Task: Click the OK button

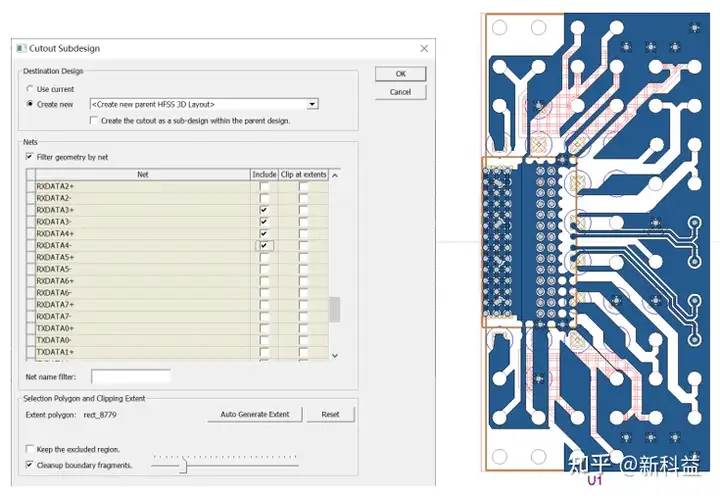Action: 400,74
